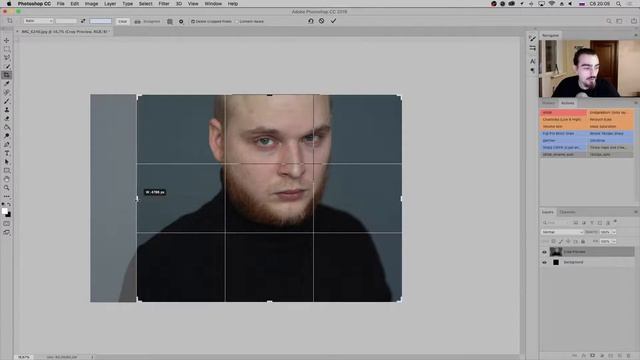Select the Healing Brush tool
The image size is (640, 360).
click(7, 92)
